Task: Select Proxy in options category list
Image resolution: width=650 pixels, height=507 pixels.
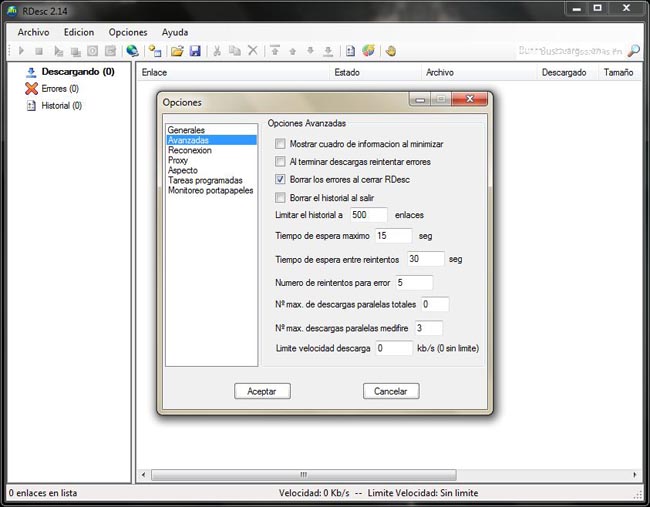Action: click(178, 160)
